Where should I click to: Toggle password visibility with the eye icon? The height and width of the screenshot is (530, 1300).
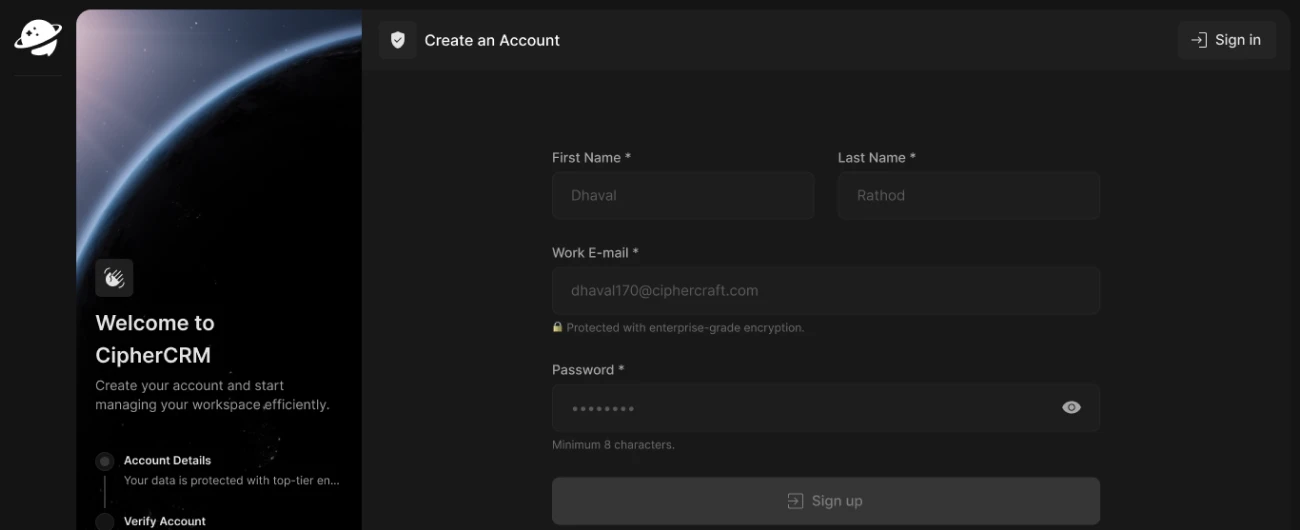click(1071, 408)
